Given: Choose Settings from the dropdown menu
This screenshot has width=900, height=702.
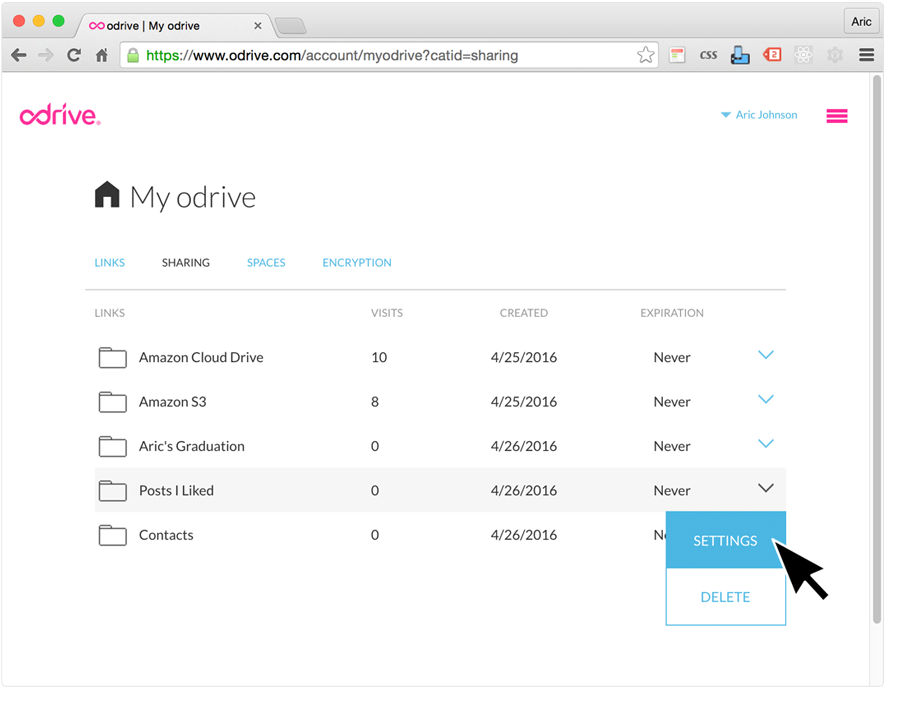Looking at the screenshot, I should coord(725,541).
